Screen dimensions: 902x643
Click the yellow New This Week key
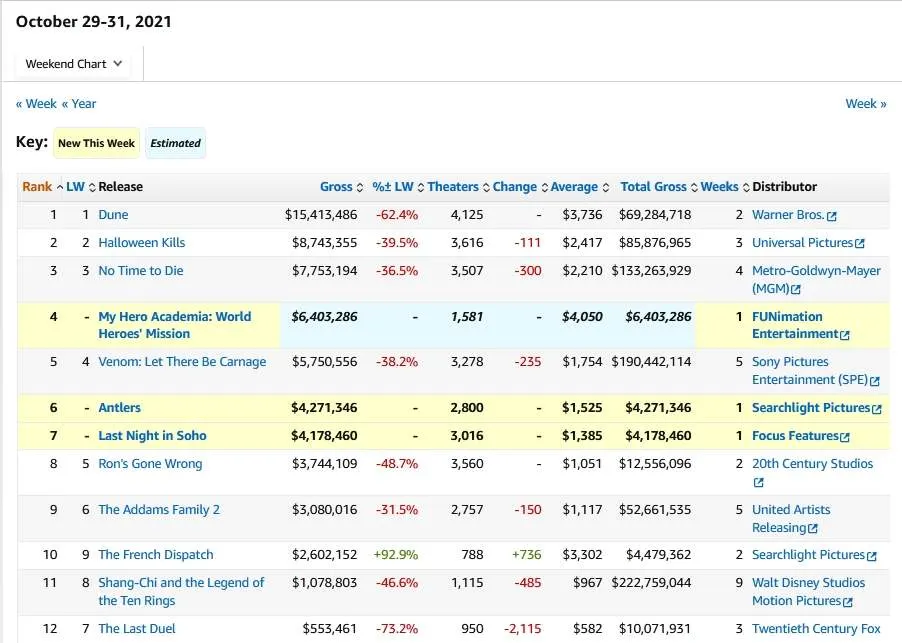coord(96,143)
